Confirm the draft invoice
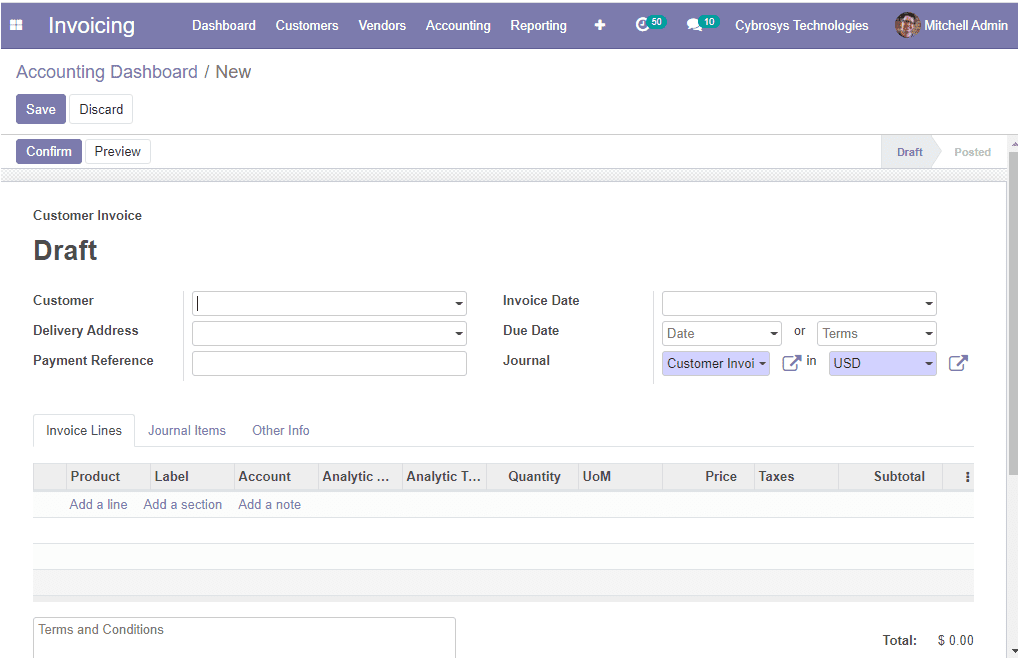 49,151
